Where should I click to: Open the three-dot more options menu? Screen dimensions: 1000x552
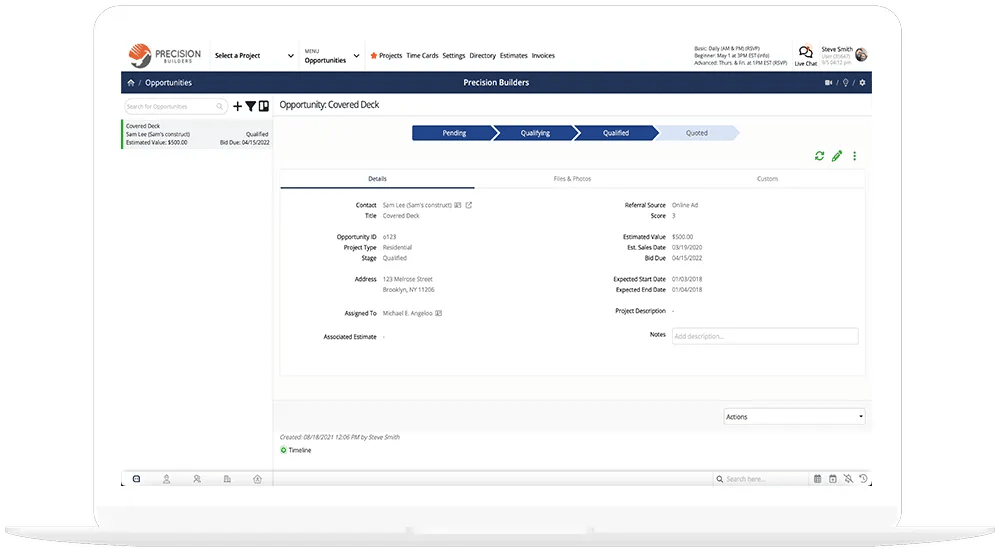tap(854, 156)
